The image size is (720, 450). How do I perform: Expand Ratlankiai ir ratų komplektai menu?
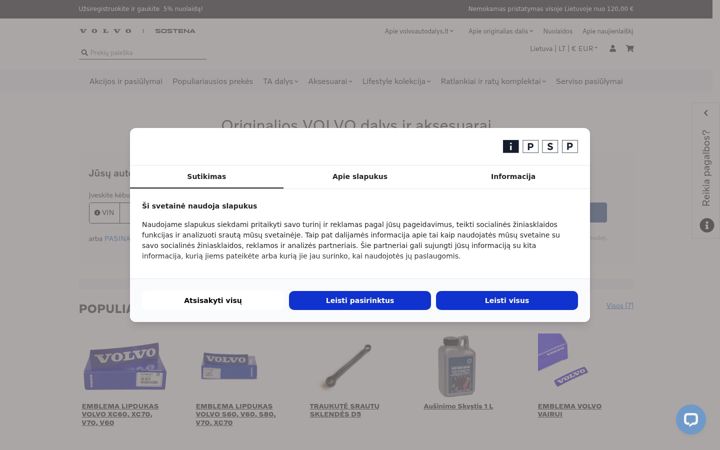pyautogui.click(x=493, y=81)
